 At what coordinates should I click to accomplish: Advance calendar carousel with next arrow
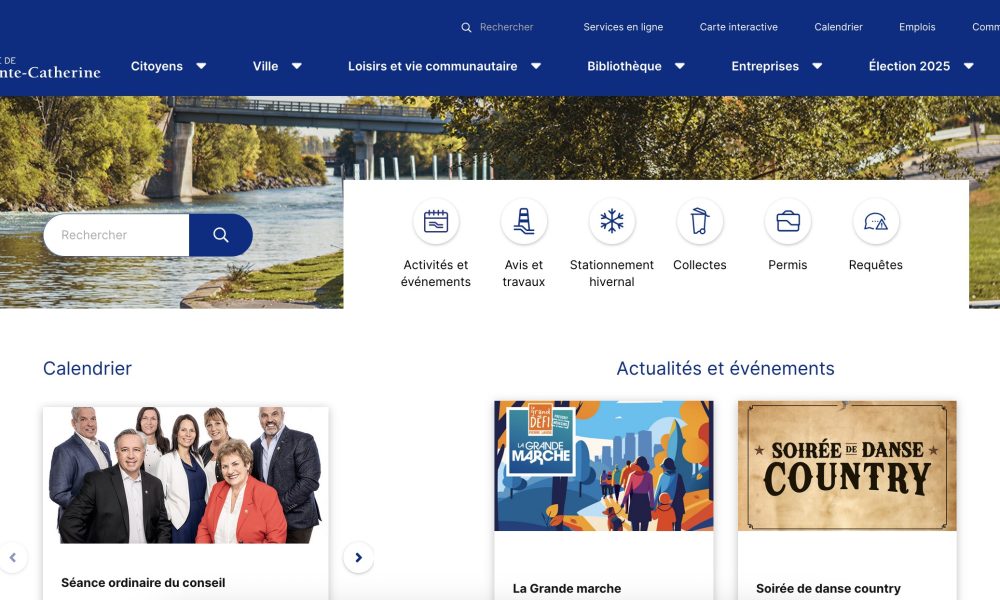click(x=358, y=558)
